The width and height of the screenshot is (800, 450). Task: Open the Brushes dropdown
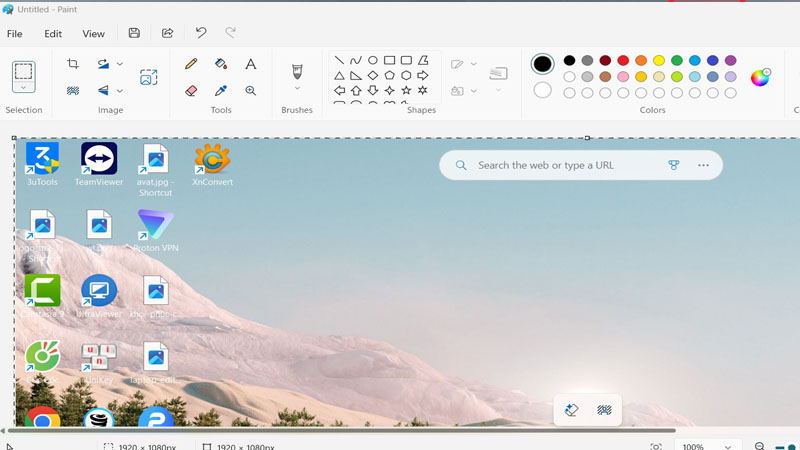click(297, 89)
